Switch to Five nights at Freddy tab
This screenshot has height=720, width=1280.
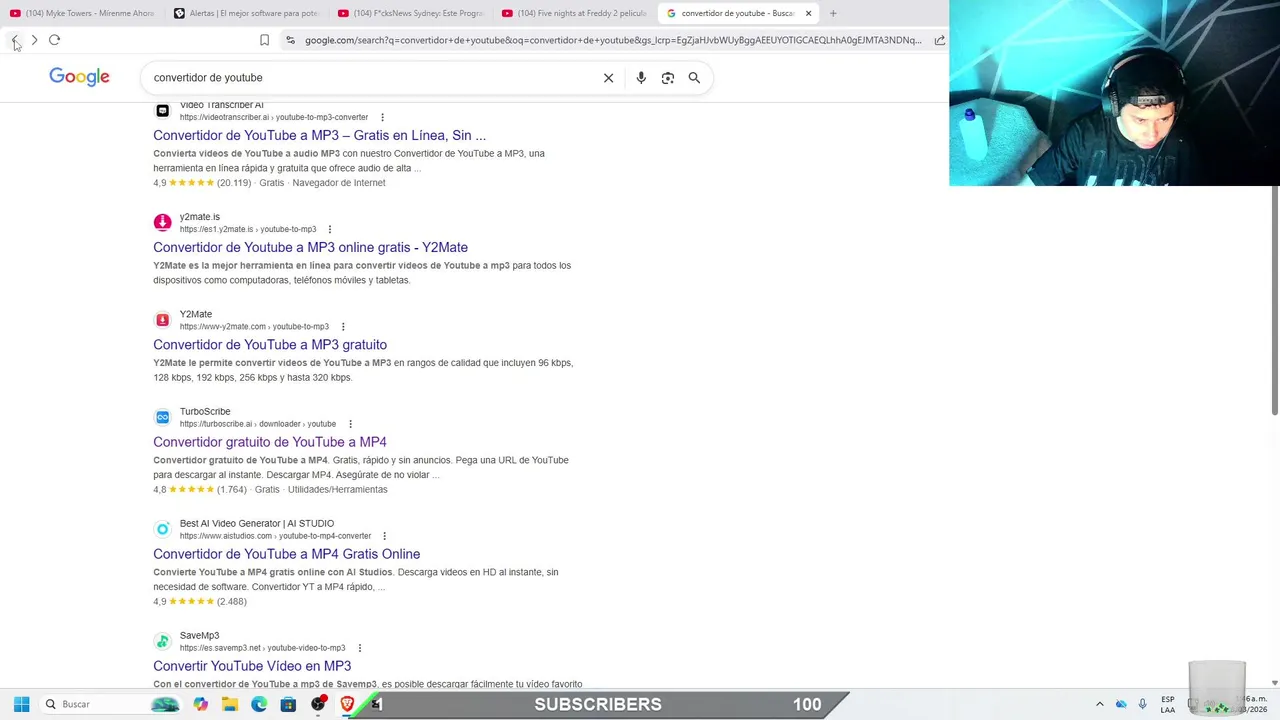pyautogui.click(x=575, y=13)
